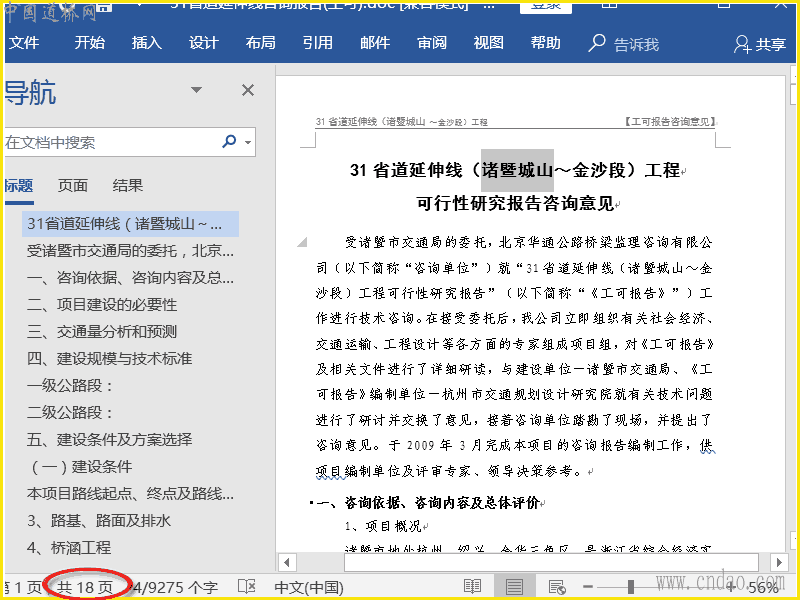Select heading 31省道延伸线（诸暨城山～... in navigation
Image resolution: width=800 pixels, height=600 pixels.
point(130,224)
